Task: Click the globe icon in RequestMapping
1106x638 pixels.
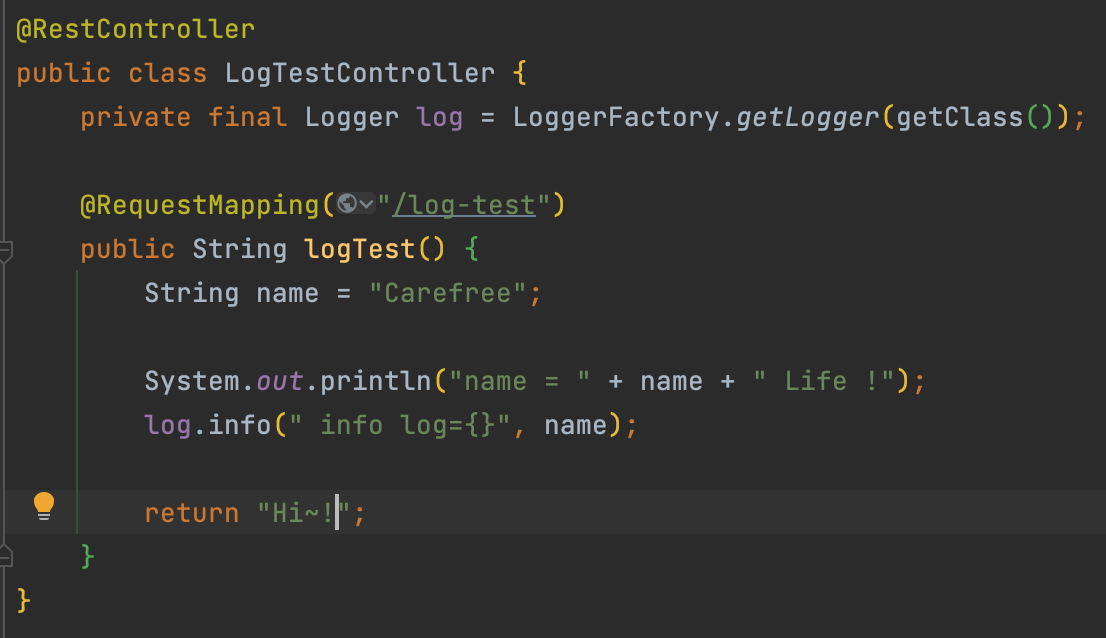Action: 346,204
